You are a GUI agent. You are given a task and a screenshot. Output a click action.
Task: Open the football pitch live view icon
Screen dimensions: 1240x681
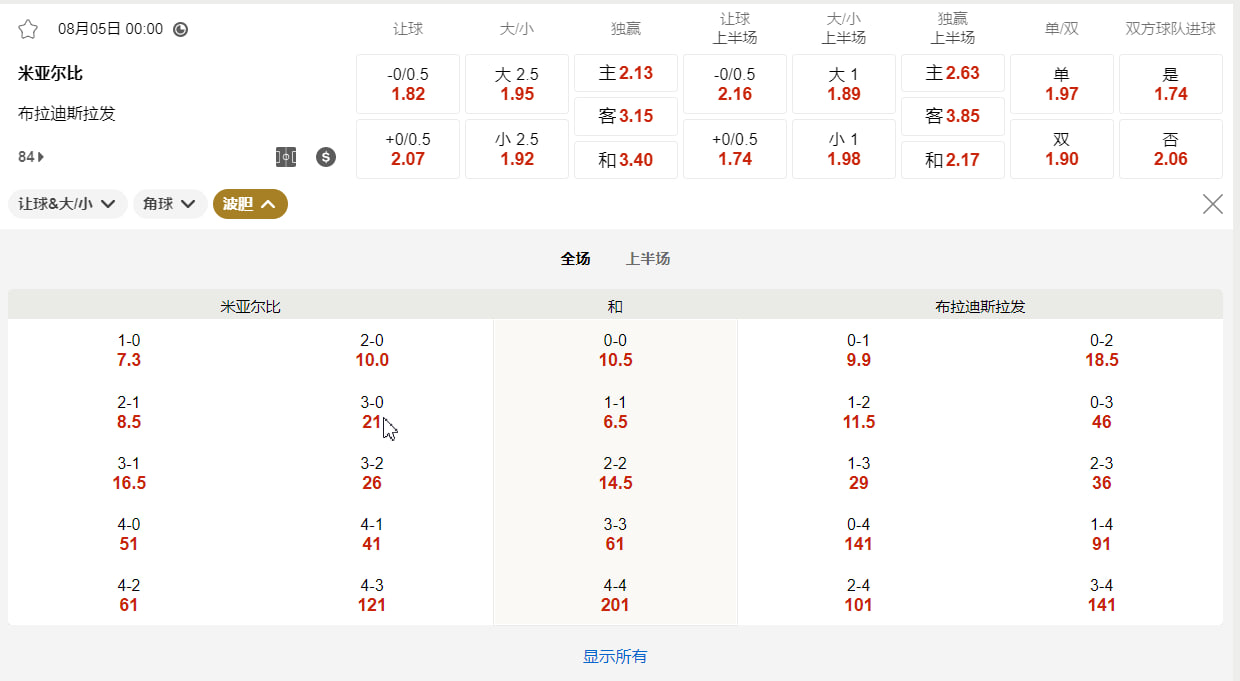(x=286, y=157)
